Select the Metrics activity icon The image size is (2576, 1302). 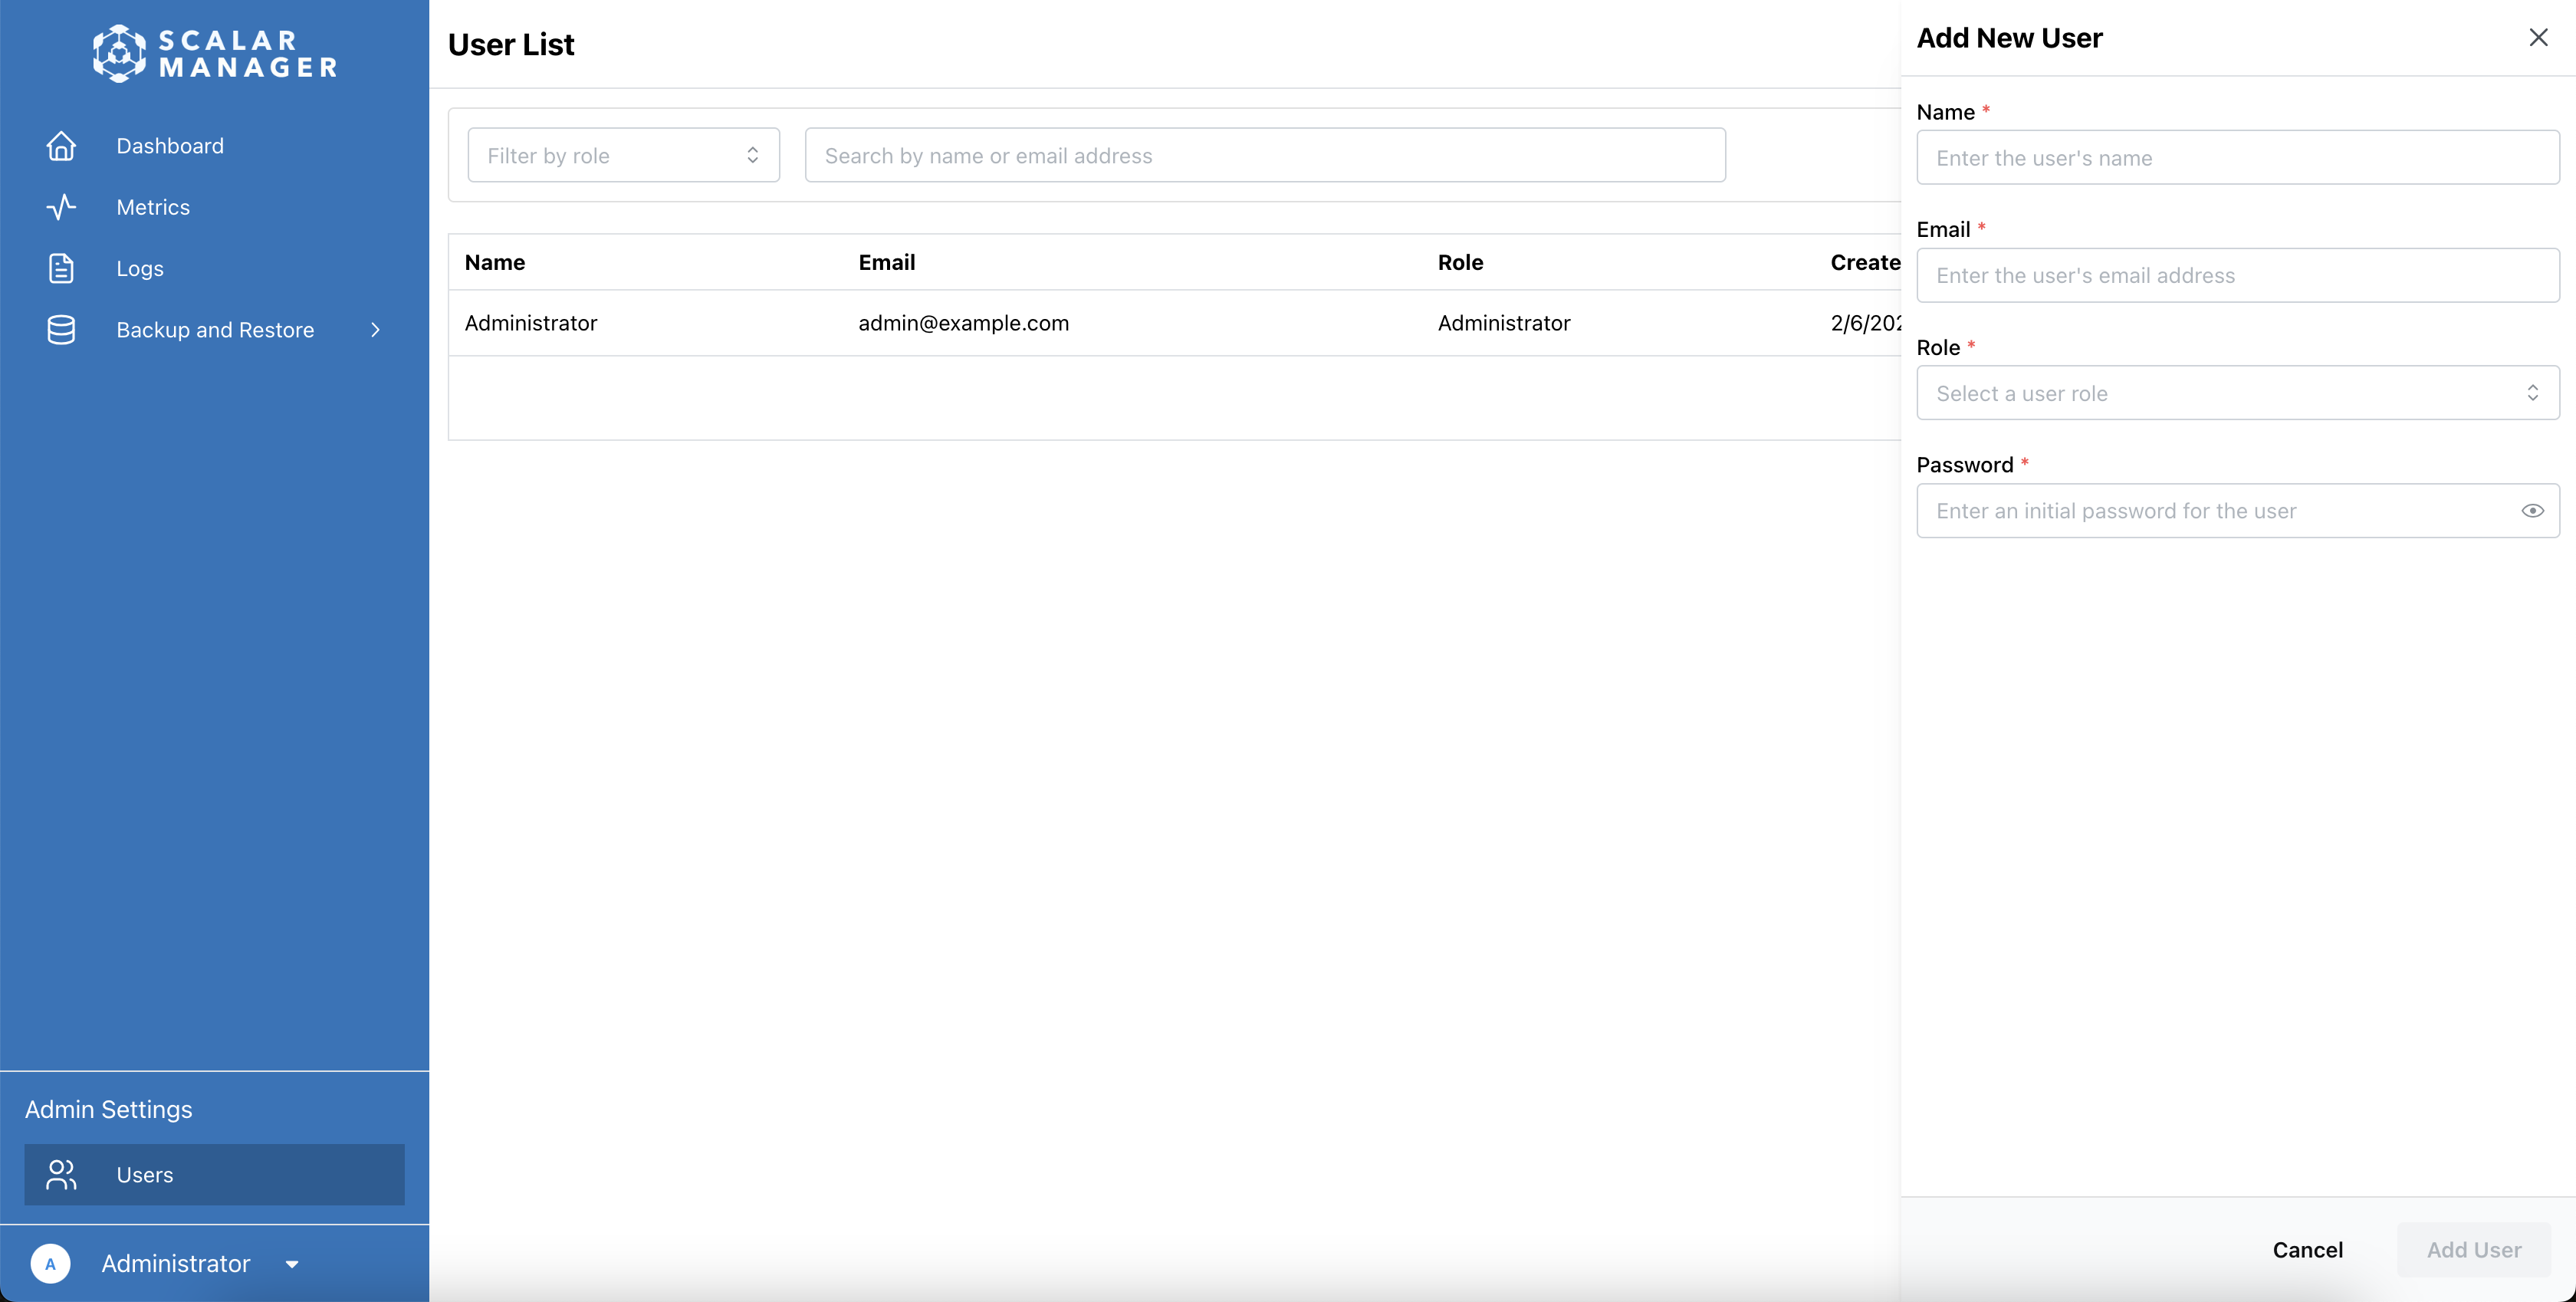(61, 207)
